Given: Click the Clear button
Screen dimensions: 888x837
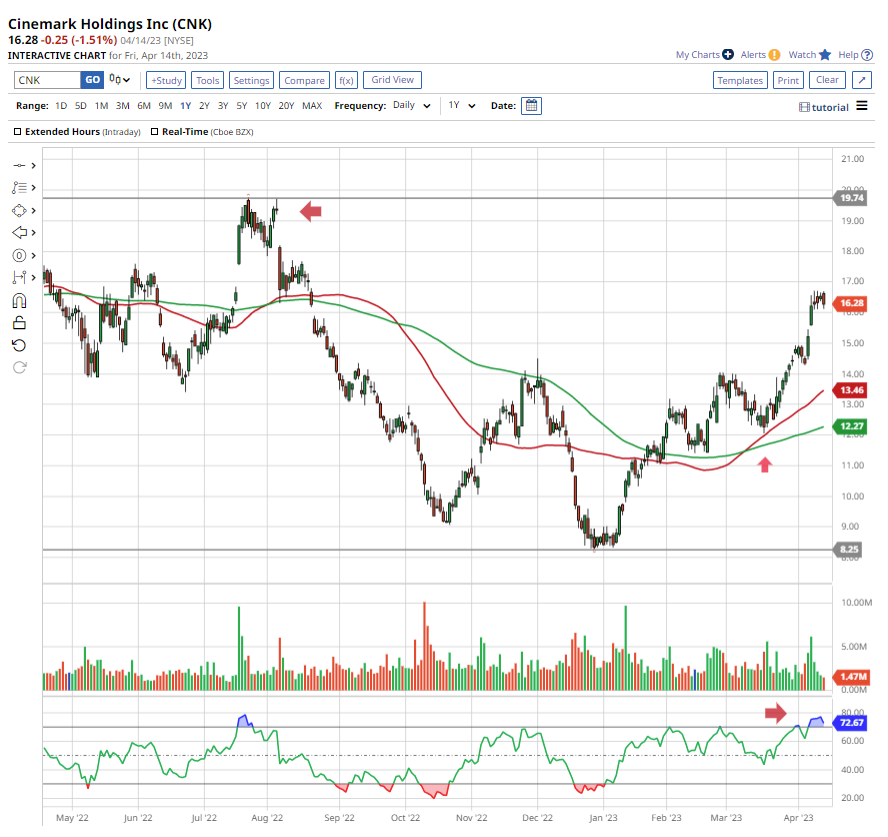Looking at the screenshot, I should 827,80.
